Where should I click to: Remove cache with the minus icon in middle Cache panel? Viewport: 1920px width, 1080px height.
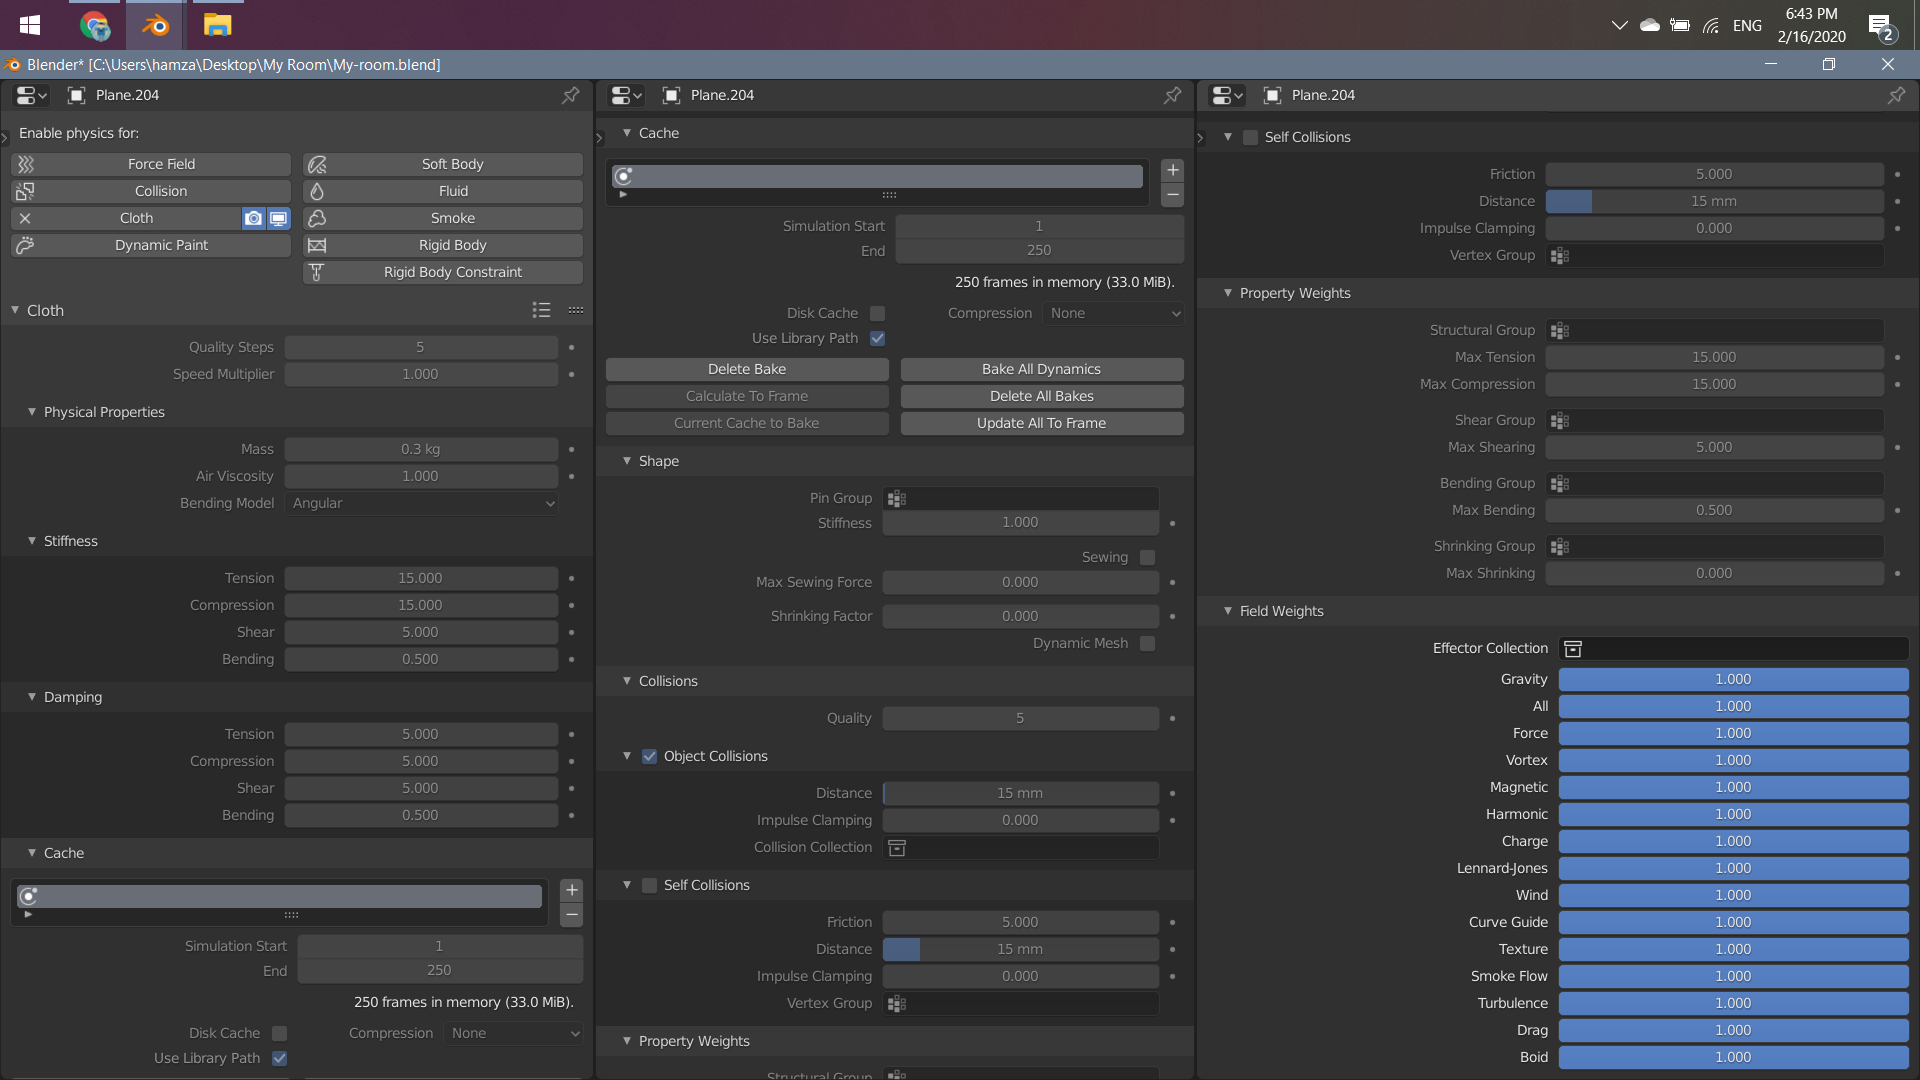point(1173,195)
